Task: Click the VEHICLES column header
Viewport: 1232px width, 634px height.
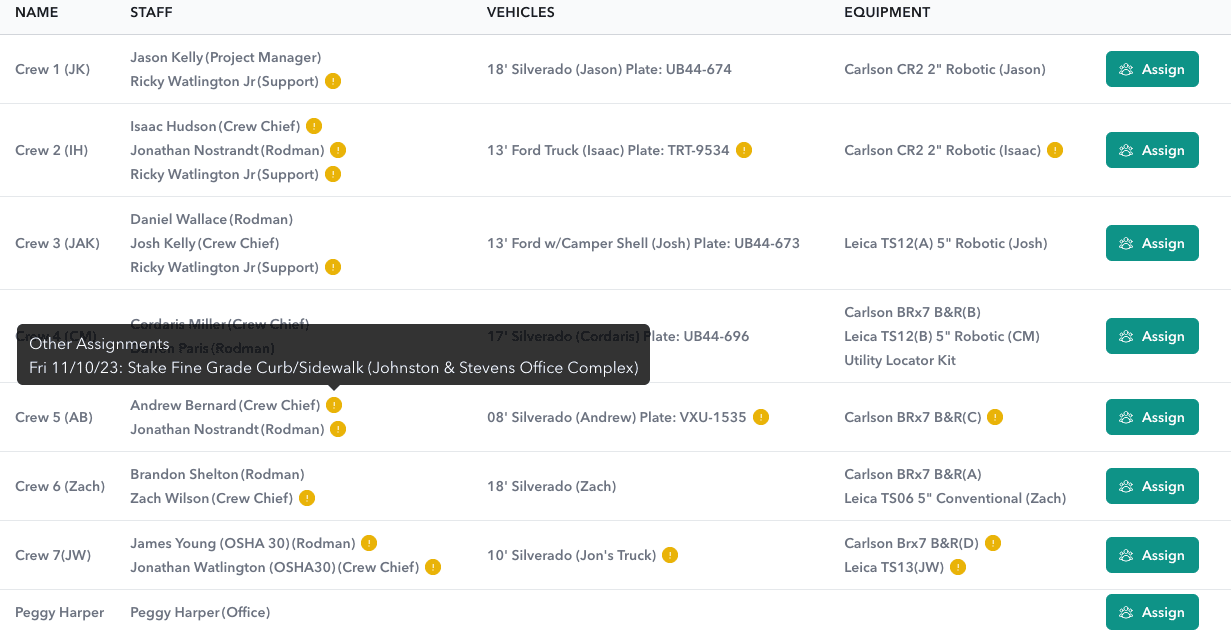Action: [x=520, y=13]
